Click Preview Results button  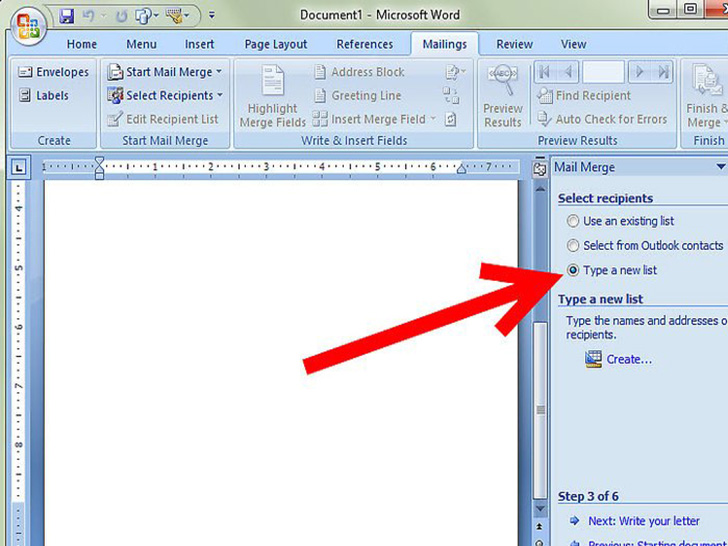503,96
